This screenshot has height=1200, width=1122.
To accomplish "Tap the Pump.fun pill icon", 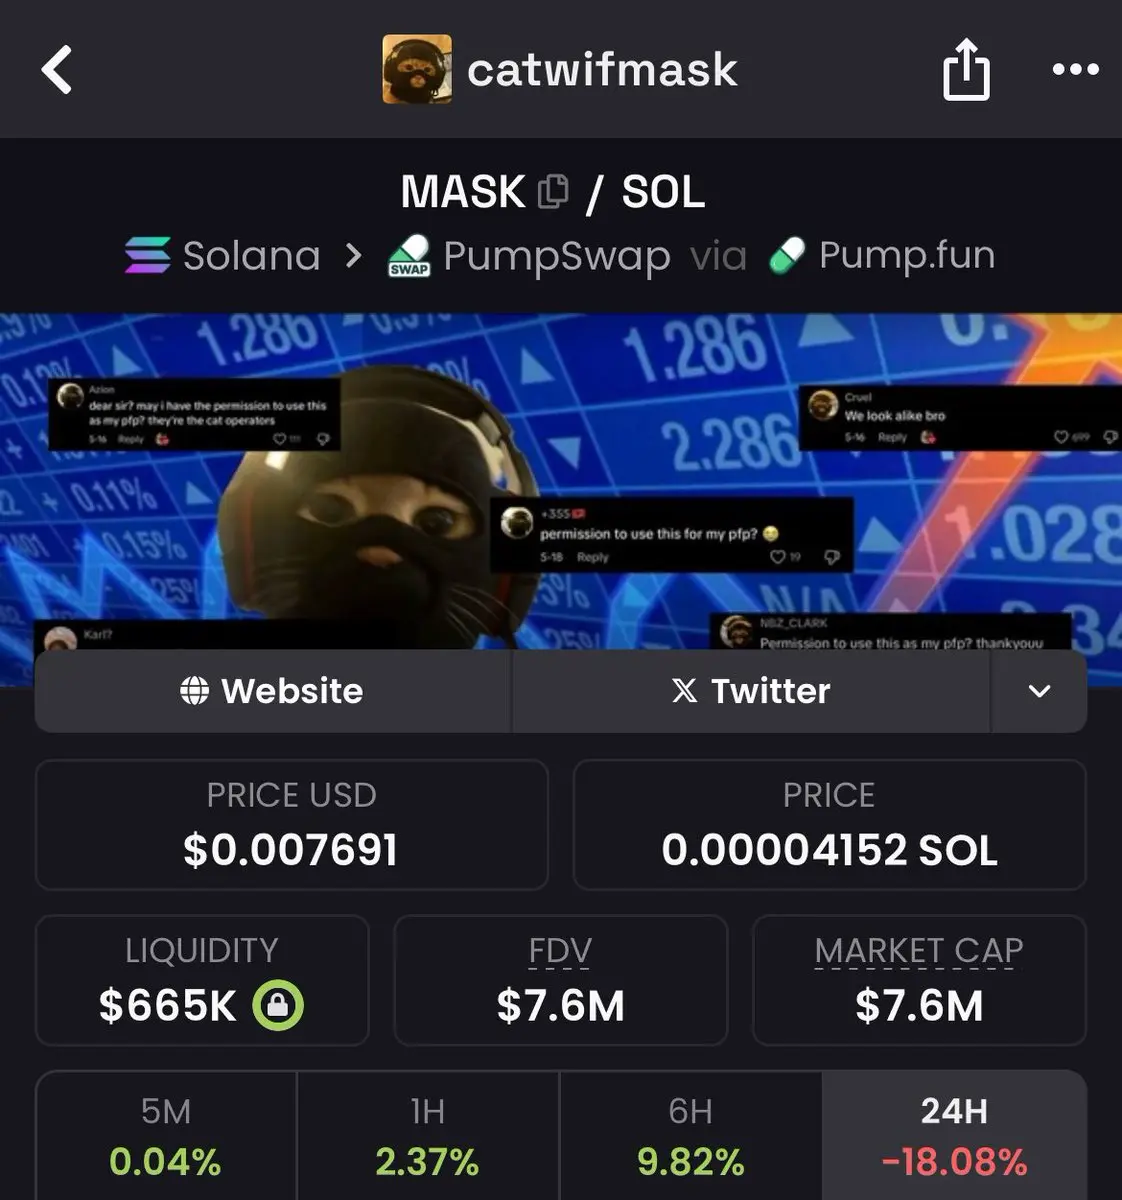I will (x=787, y=256).
